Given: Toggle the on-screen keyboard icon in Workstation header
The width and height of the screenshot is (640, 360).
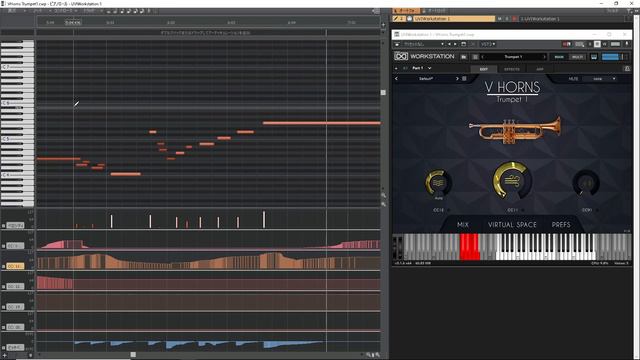Looking at the screenshot, I should [x=594, y=57].
